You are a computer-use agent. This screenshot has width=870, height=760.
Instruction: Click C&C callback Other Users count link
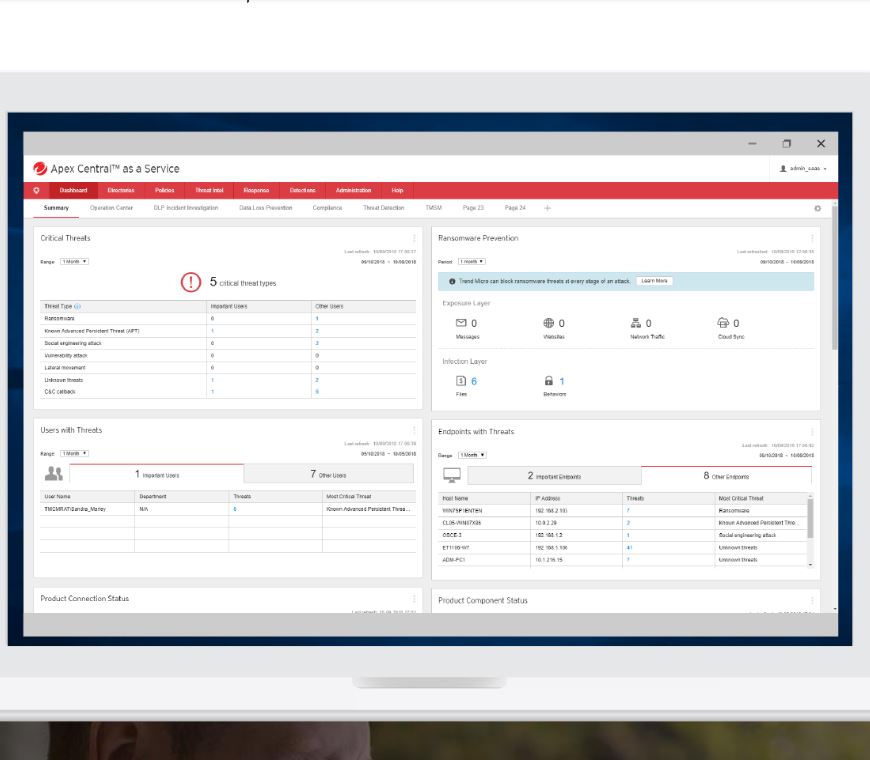click(x=317, y=392)
